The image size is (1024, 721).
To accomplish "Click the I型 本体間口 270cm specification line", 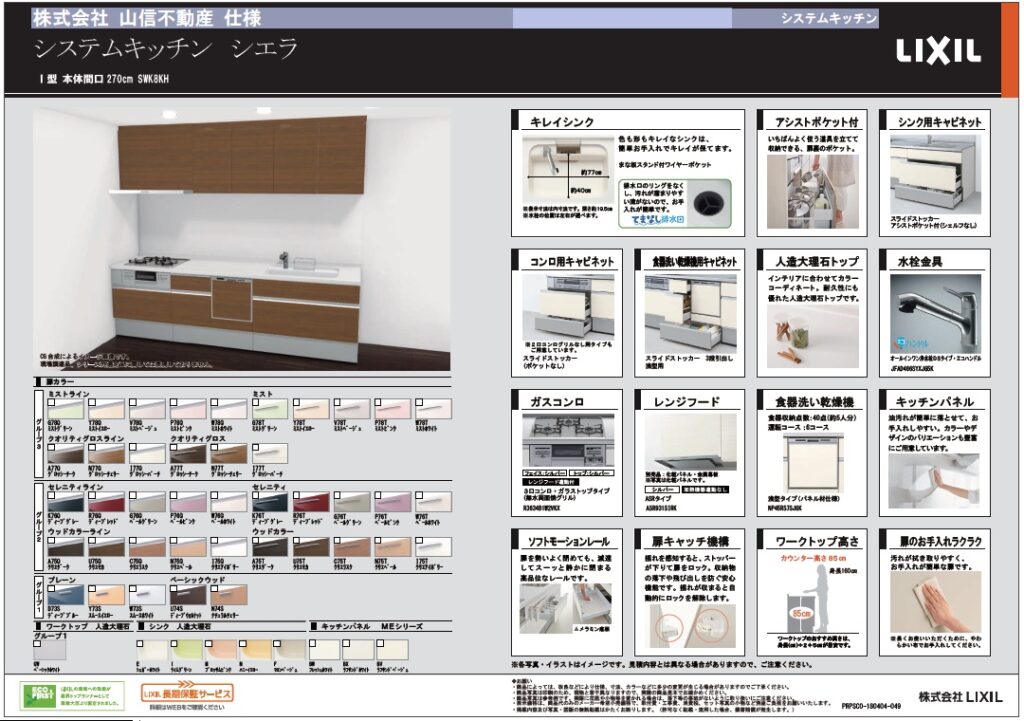I will tap(104, 79).
